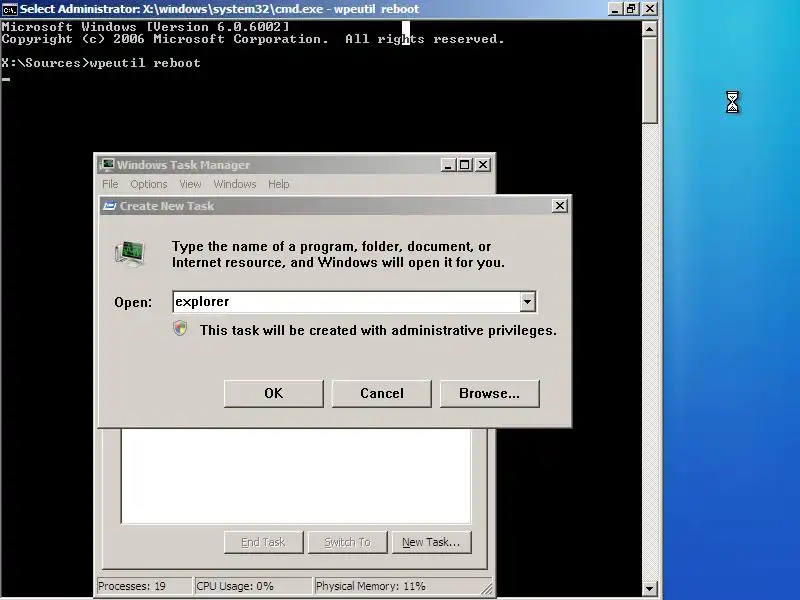The height and width of the screenshot is (600, 800).
Task: Click the cmd window vertical scrollbar thumb
Action: [649, 80]
